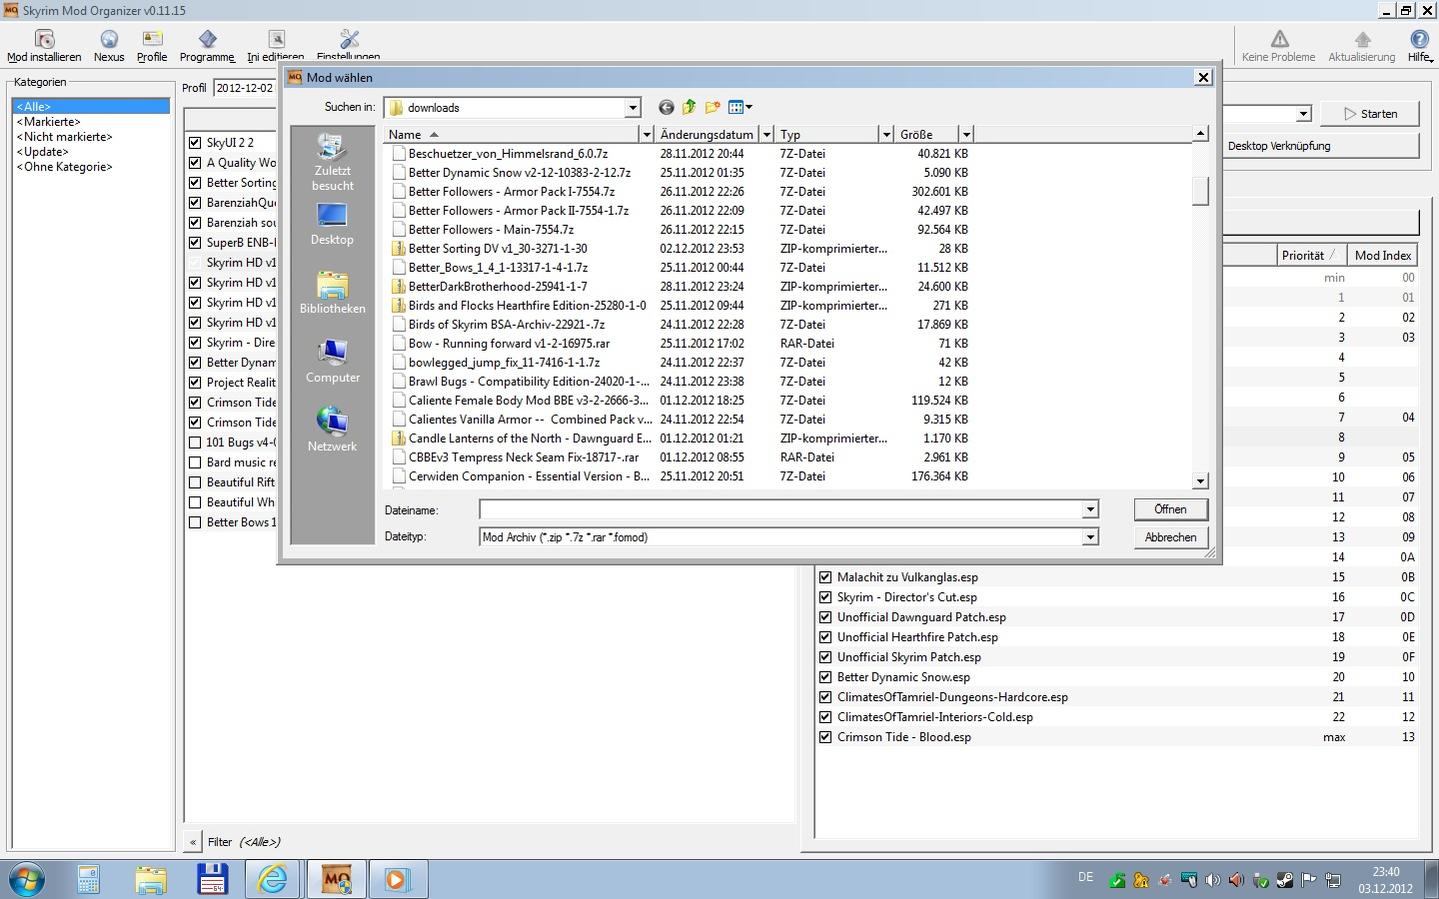Screen dimensions: 1439x899
Task: Click the Dateiname input field
Action: pos(780,510)
